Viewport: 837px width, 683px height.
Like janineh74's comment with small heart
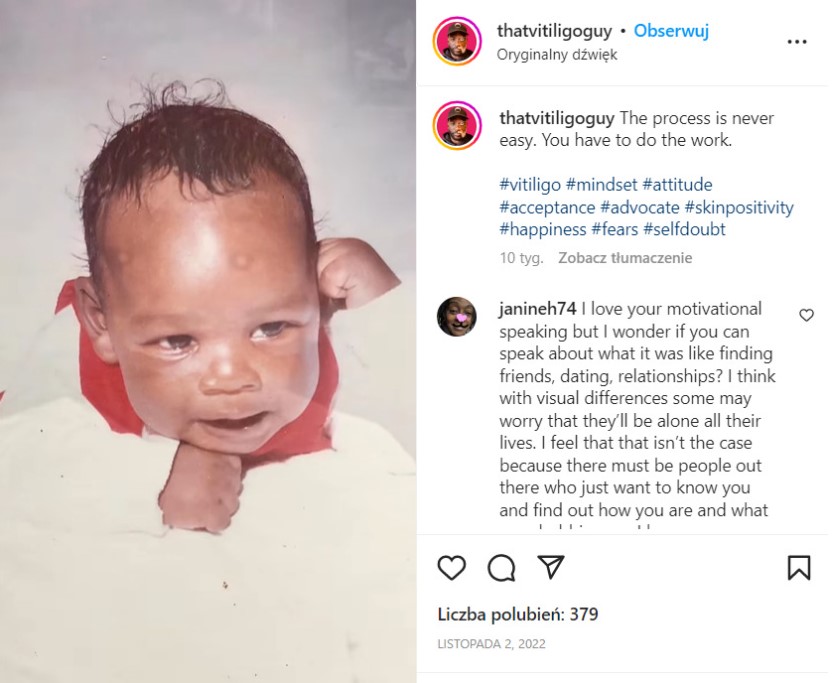tap(806, 315)
